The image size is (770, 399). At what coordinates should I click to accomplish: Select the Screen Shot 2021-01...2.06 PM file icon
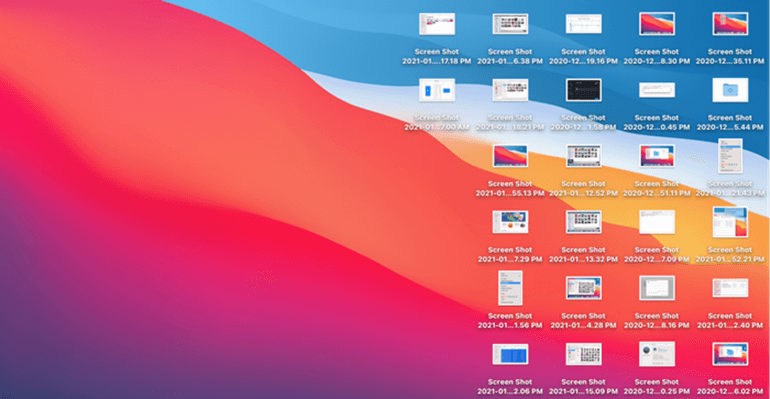click(x=510, y=354)
